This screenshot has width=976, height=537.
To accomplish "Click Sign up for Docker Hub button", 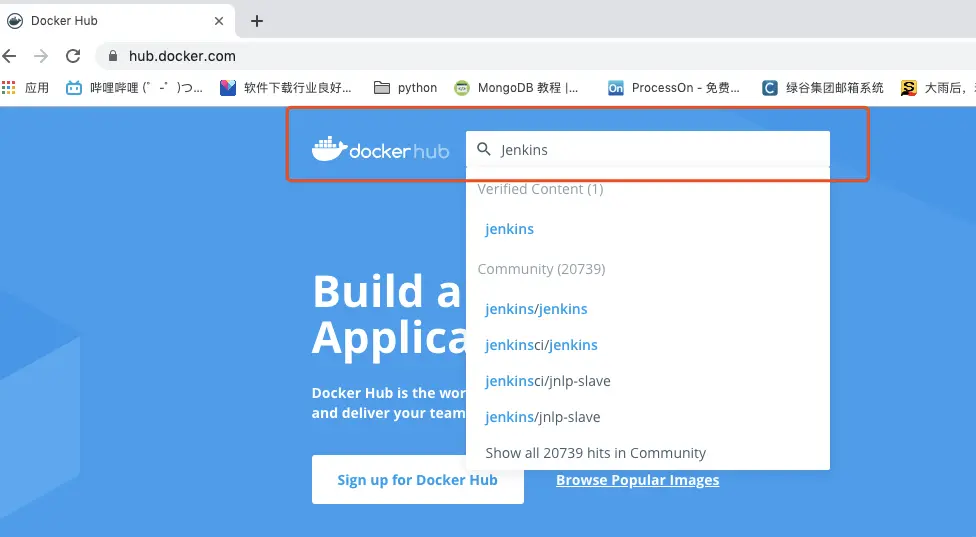I will pyautogui.click(x=418, y=480).
